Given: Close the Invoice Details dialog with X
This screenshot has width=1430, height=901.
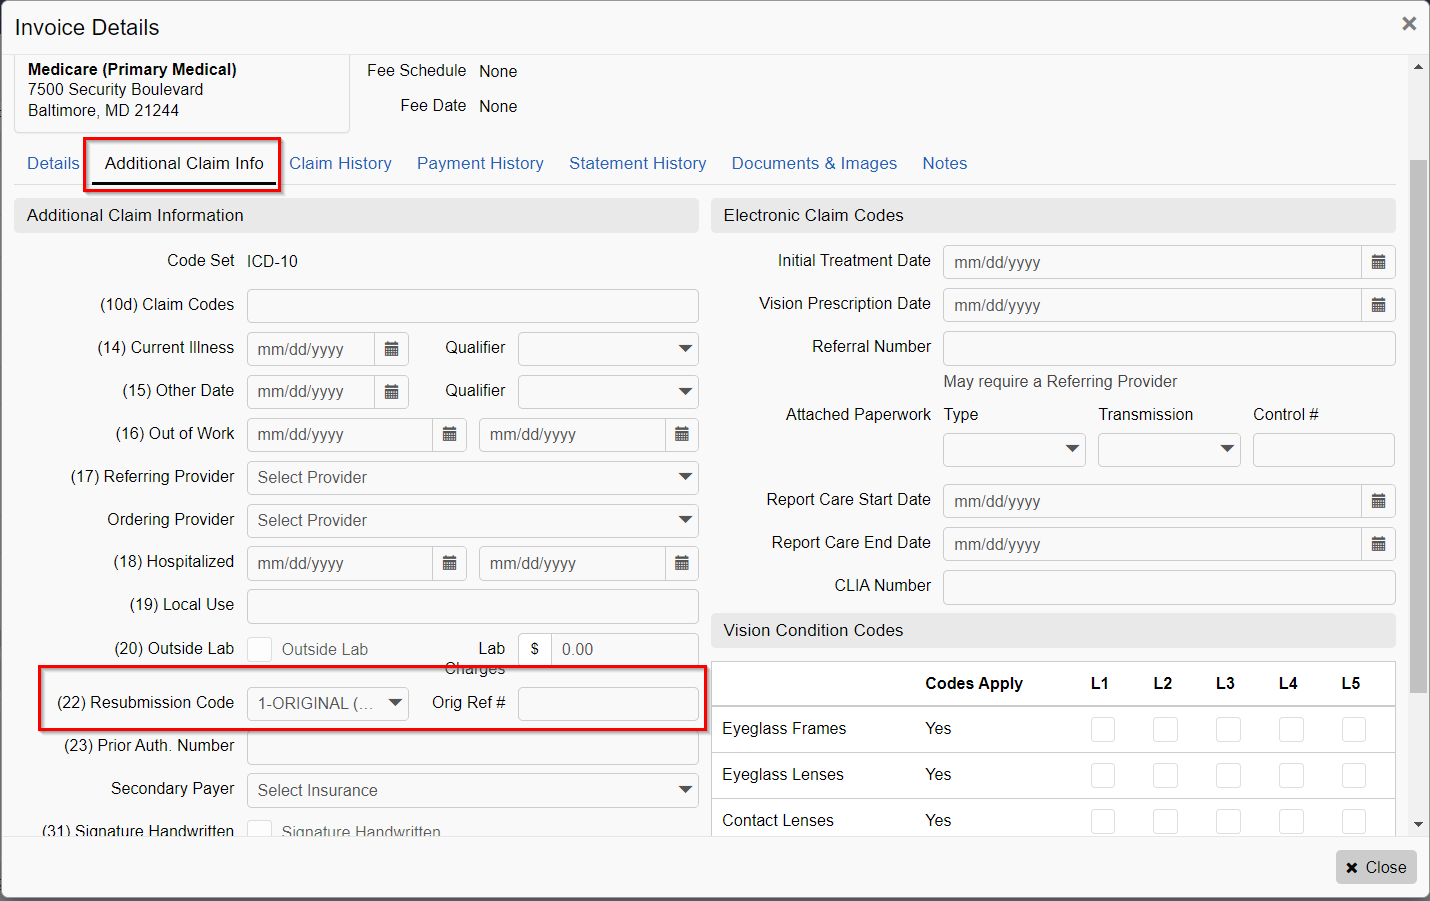Looking at the screenshot, I should (x=1409, y=23).
